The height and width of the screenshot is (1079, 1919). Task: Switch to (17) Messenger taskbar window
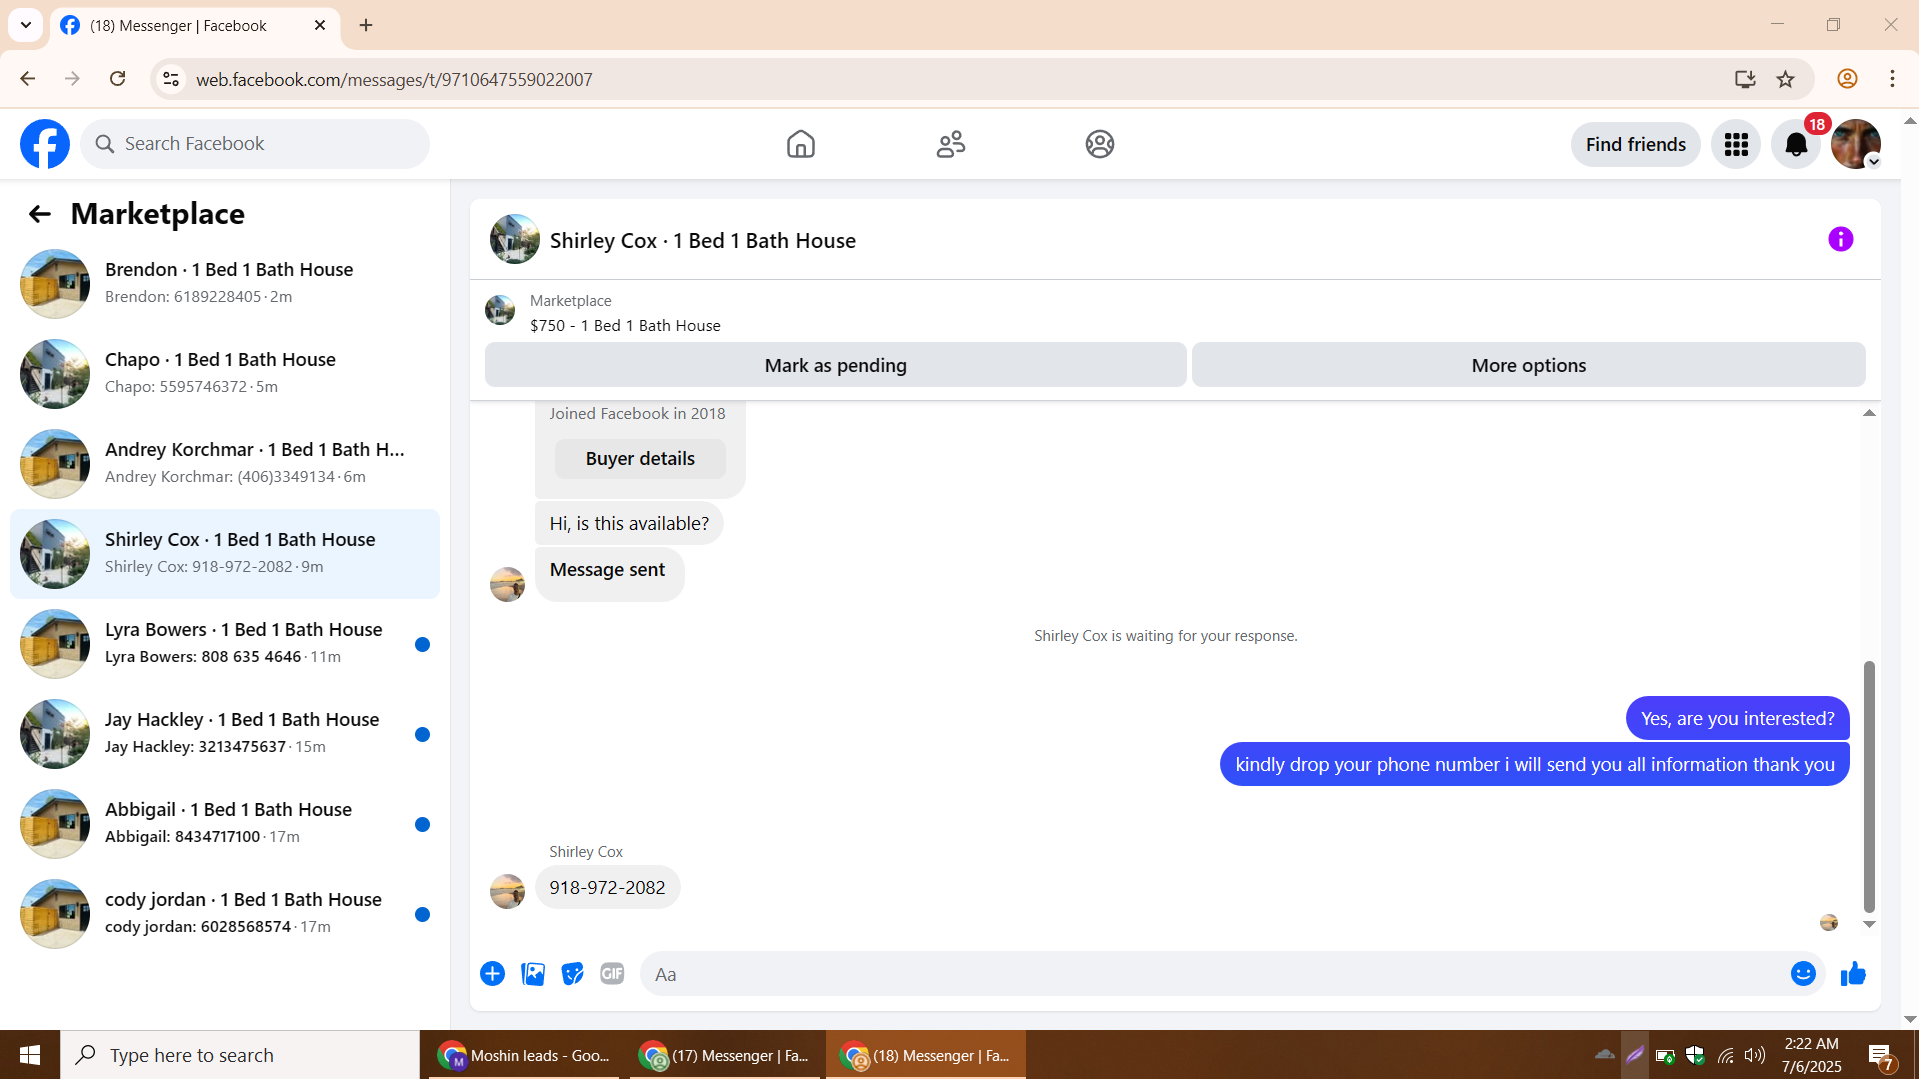[725, 1055]
